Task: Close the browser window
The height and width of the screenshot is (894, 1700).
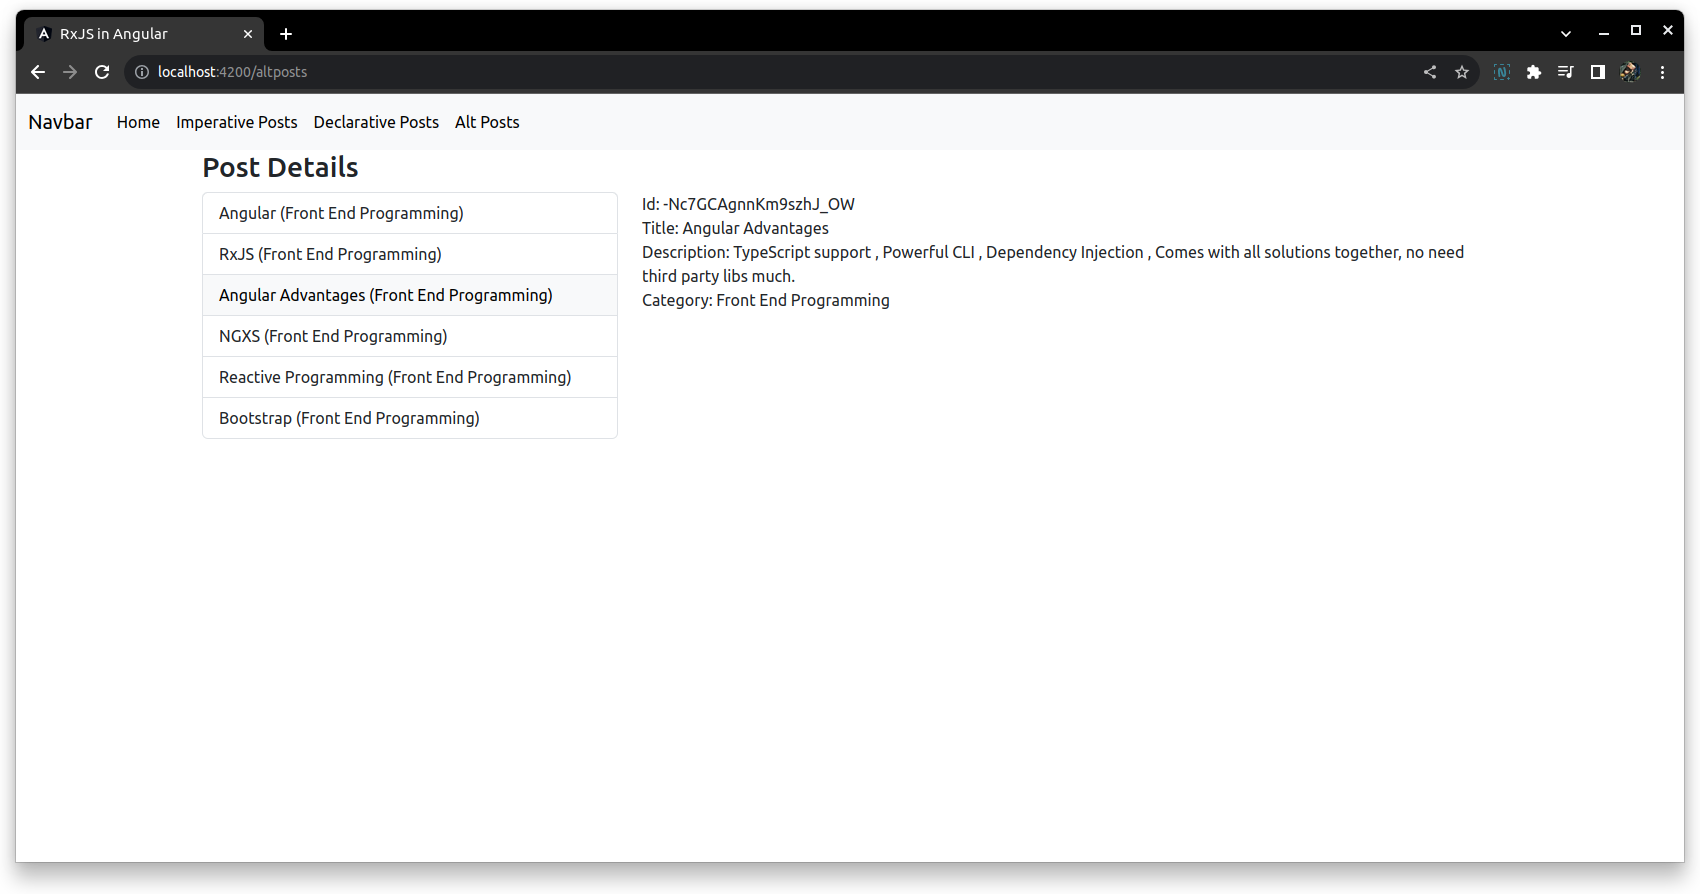Action: (1668, 31)
